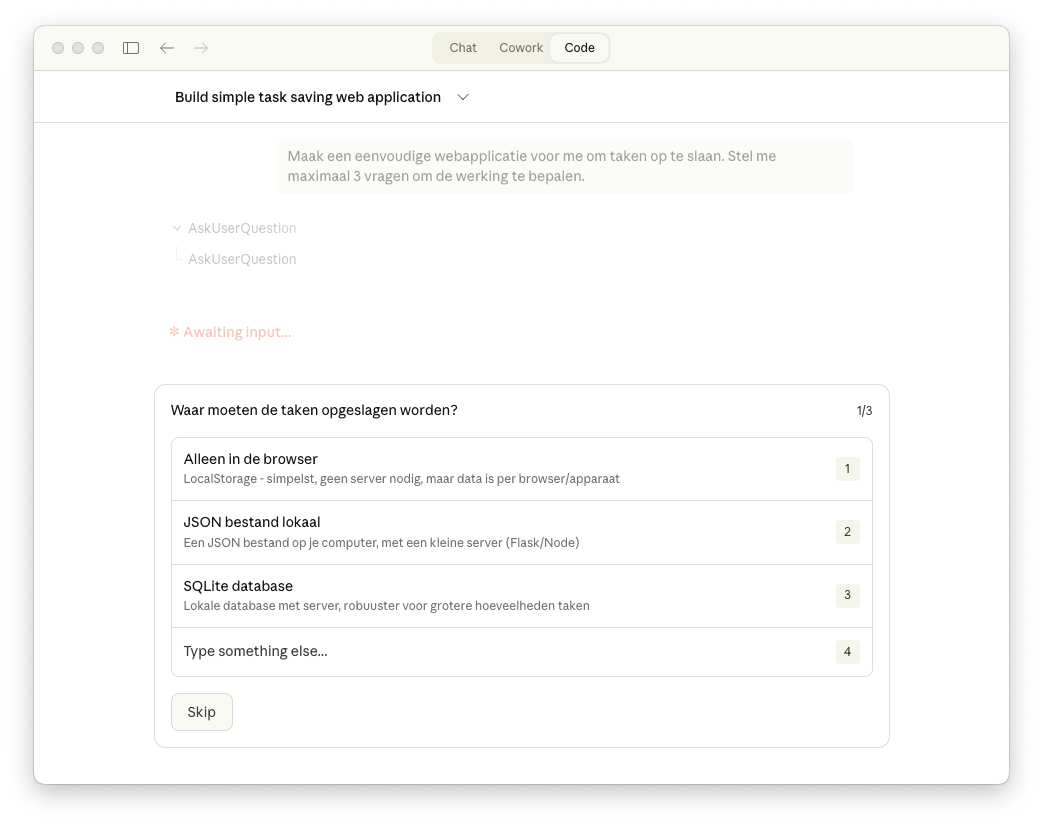This screenshot has width=1043, height=826.
Task: Expand the nested AskUserQuestion item
Action: coord(242,259)
